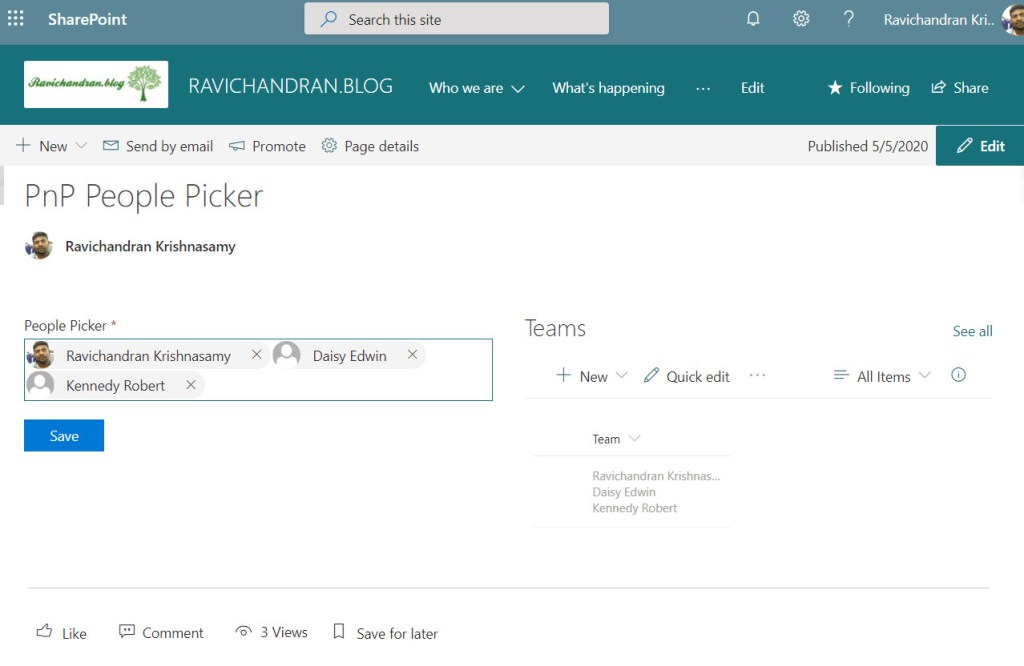This screenshot has height=666, width=1024.
Task: Open the All Items view dropdown
Action: [881, 376]
